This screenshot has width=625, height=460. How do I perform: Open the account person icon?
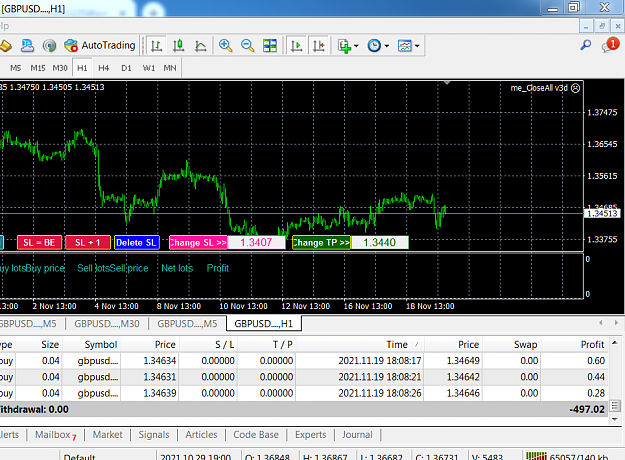[27, 46]
